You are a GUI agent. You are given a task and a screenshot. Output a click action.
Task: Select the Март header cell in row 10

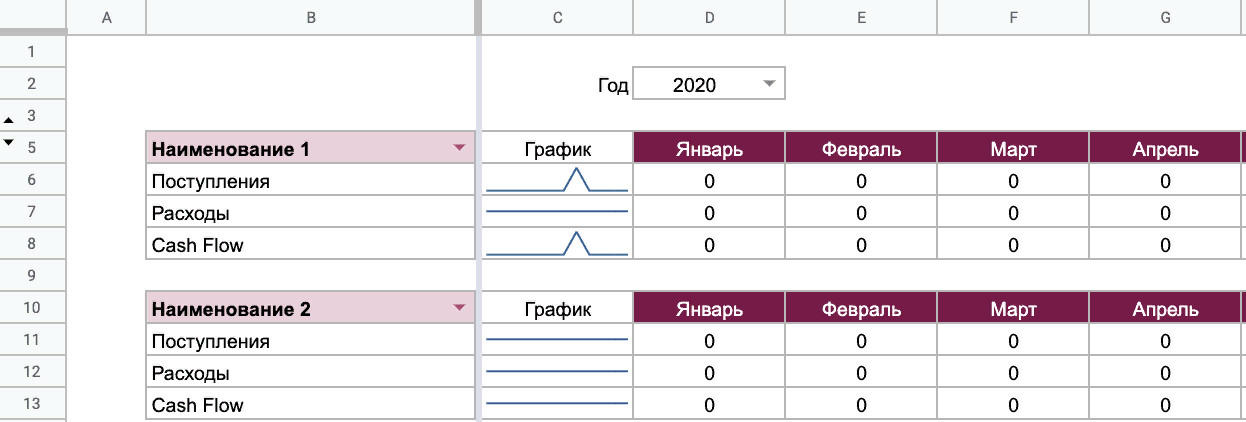point(1013,309)
